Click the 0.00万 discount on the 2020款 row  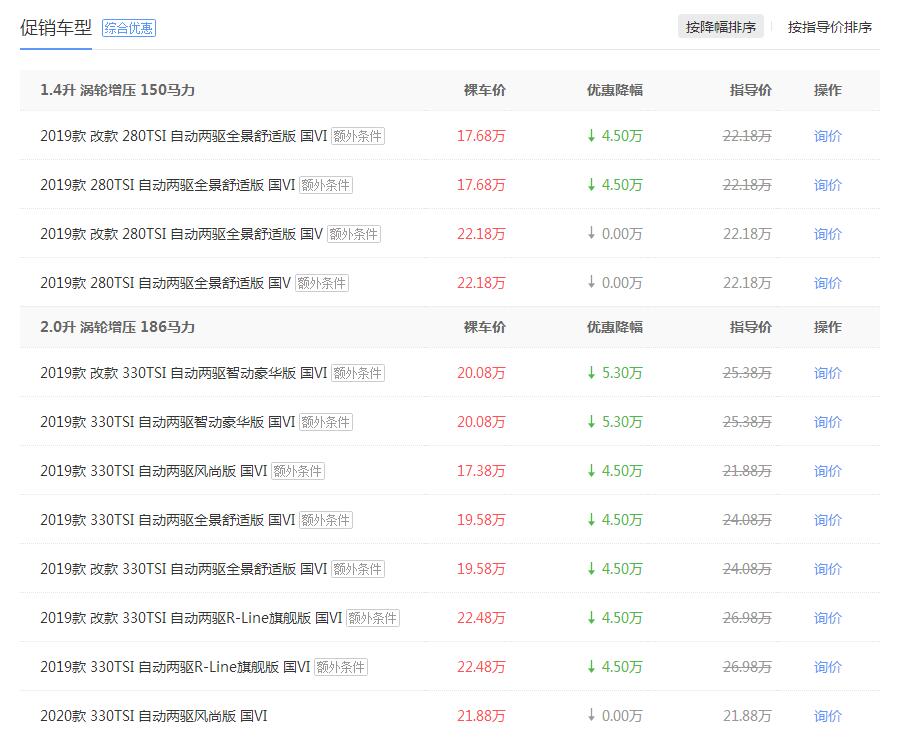615,716
